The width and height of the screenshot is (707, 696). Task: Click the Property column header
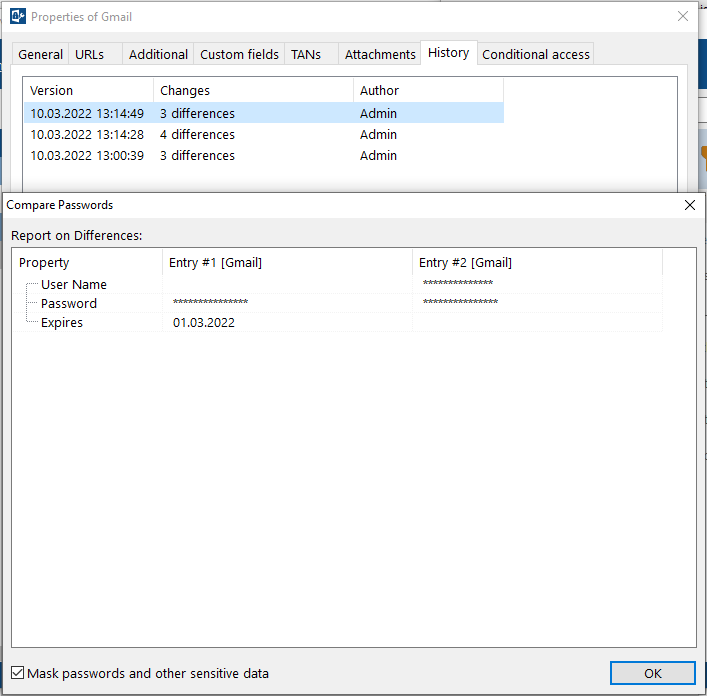(87, 262)
